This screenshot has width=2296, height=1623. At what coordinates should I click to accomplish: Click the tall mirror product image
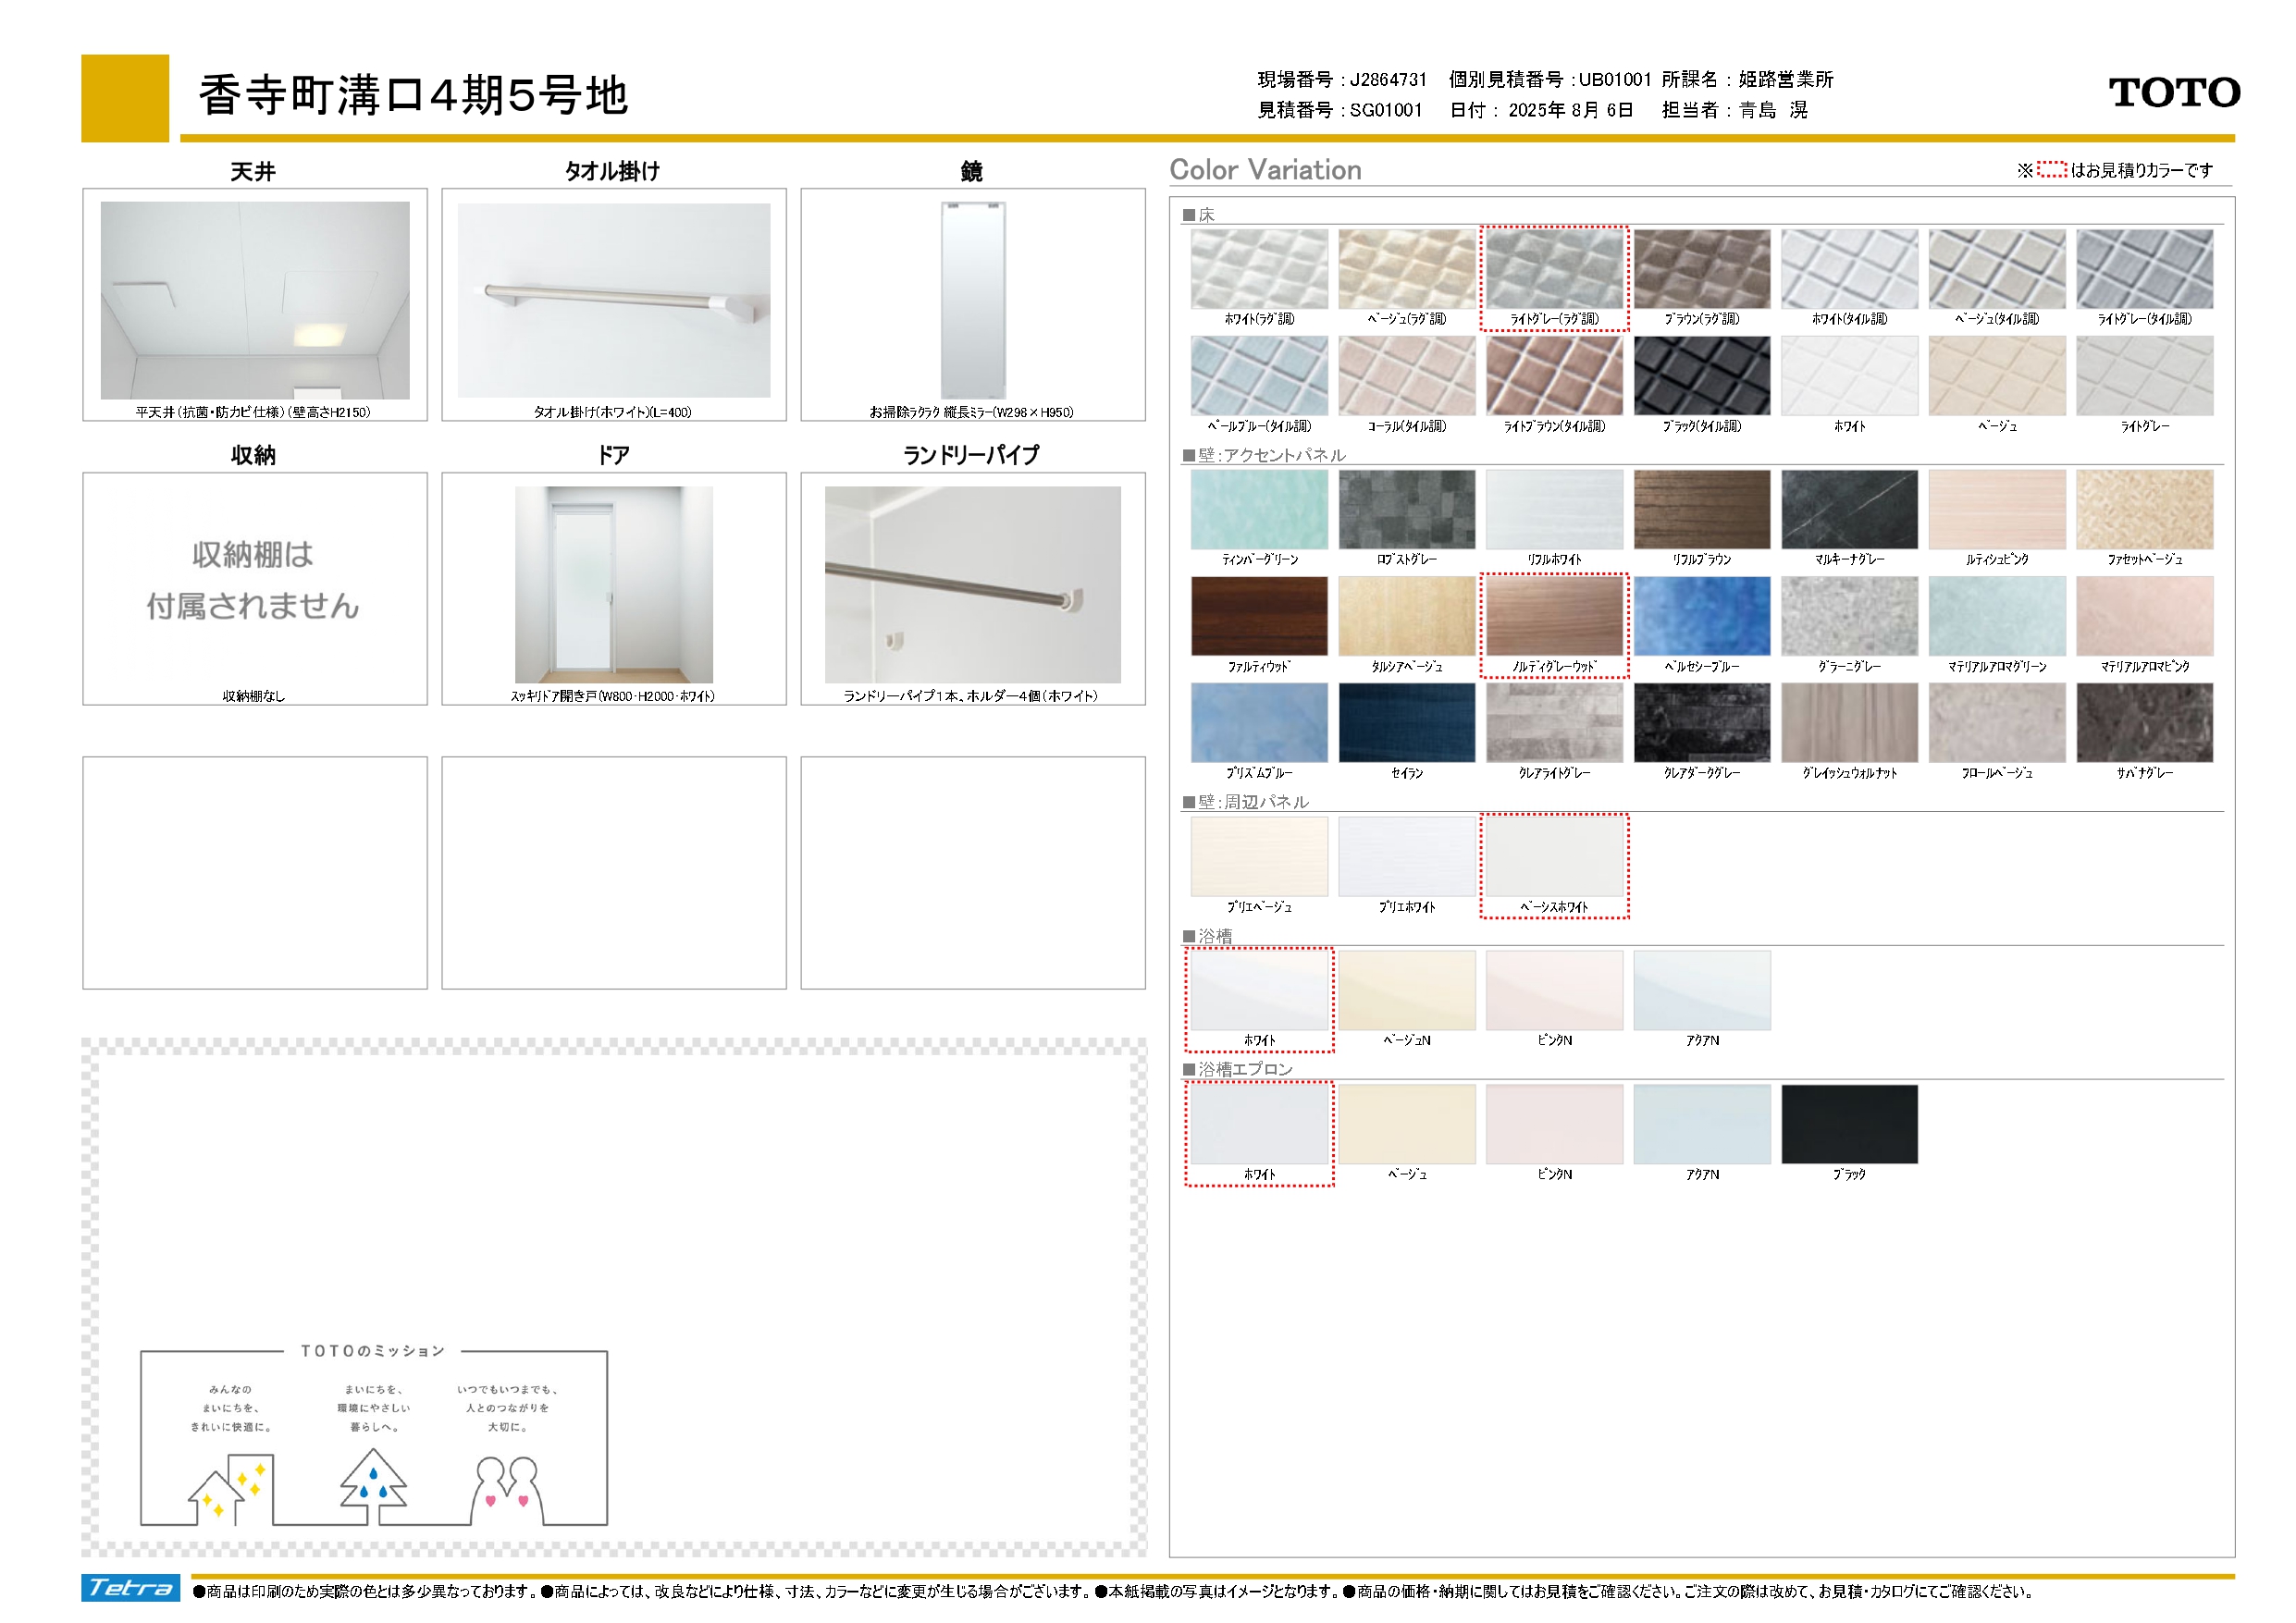(x=973, y=300)
